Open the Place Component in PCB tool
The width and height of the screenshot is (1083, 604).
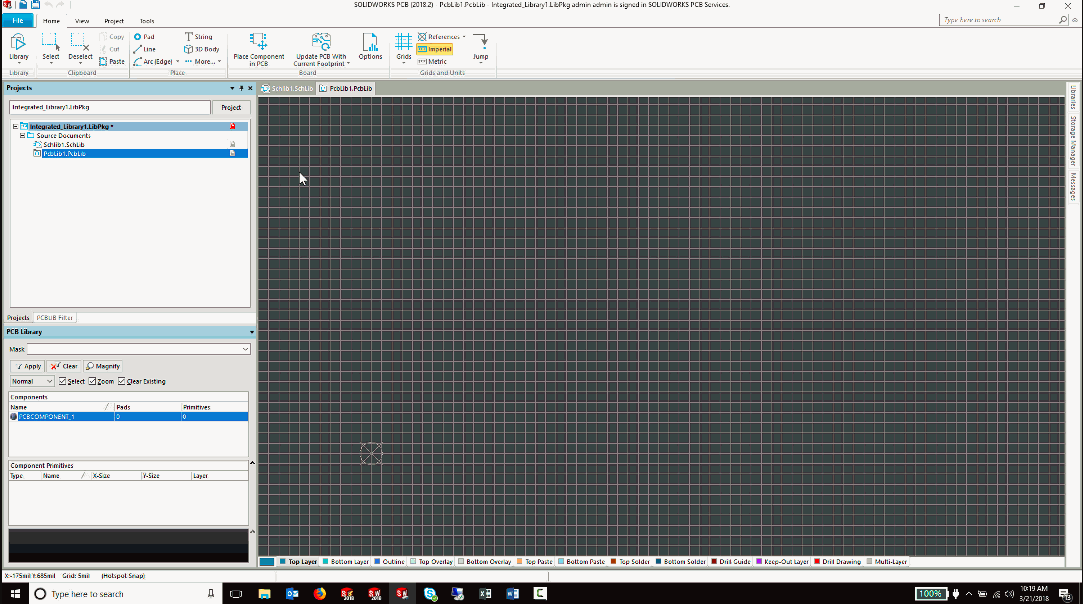click(259, 47)
